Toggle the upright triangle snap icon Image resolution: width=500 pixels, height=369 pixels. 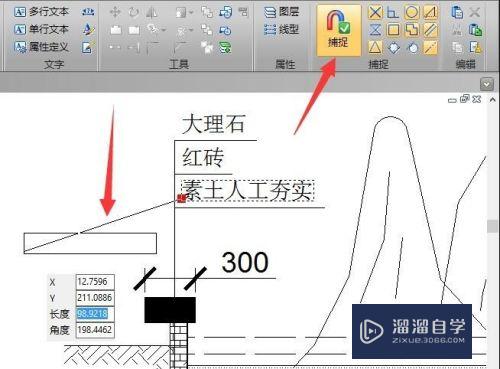click(x=375, y=47)
